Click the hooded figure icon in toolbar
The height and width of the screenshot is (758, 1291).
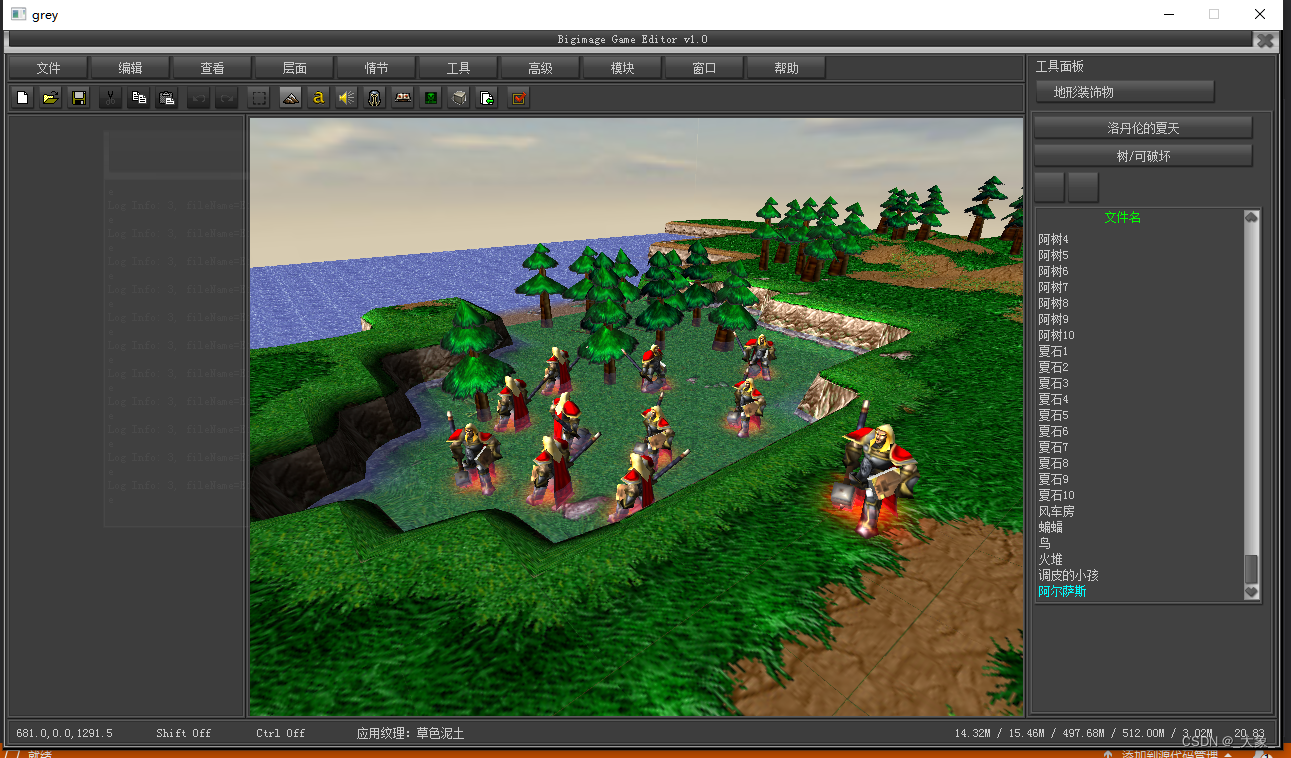click(x=374, y=98)
